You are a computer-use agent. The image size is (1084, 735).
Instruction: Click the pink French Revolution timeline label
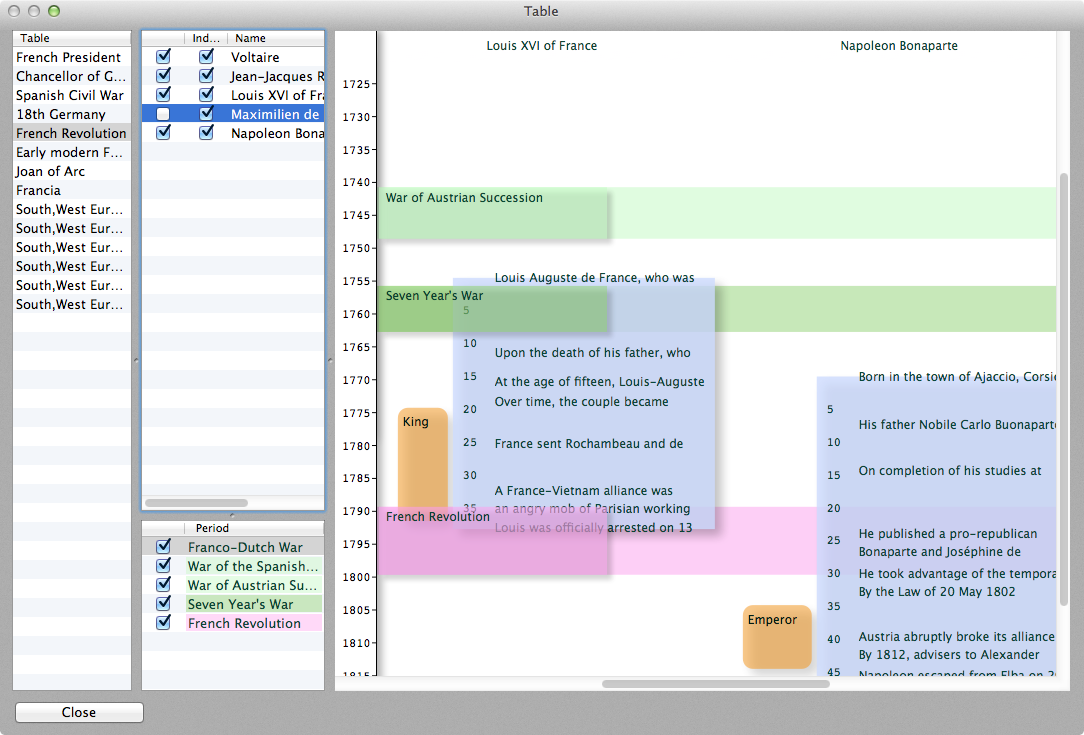[438, 517]
